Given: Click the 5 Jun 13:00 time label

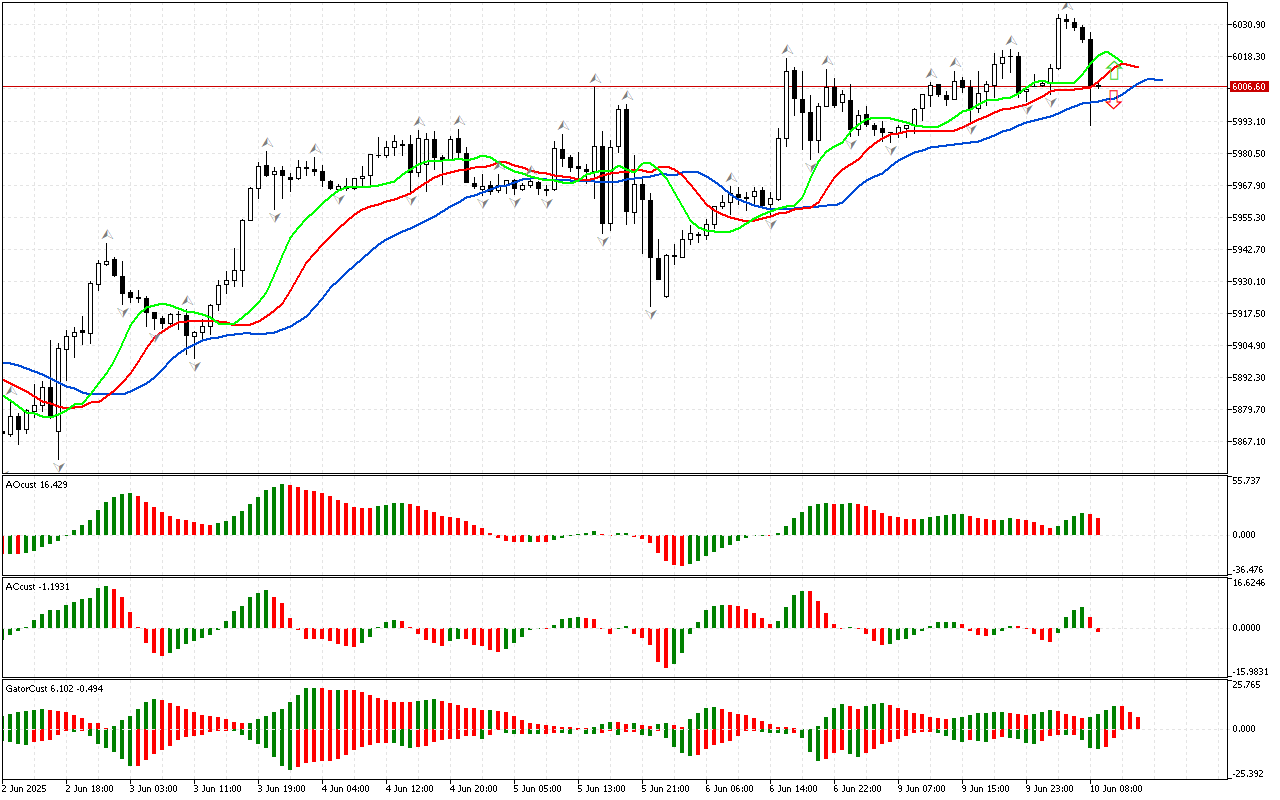Looking at the screenshot, I should pyautogui.click(x=601, y=788).
